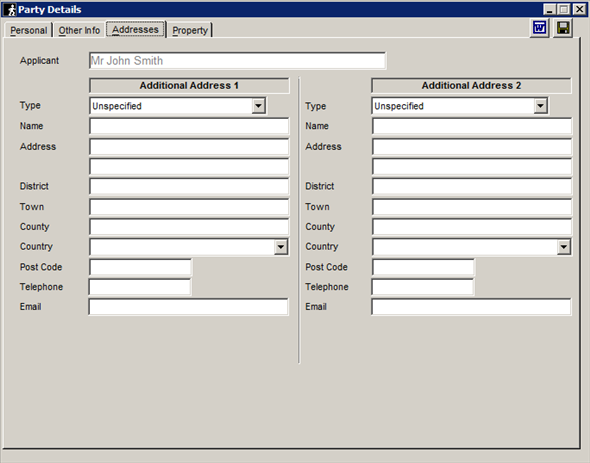Click the floppy disk save icon
This screenshot has width=590, height=463.
563,28
